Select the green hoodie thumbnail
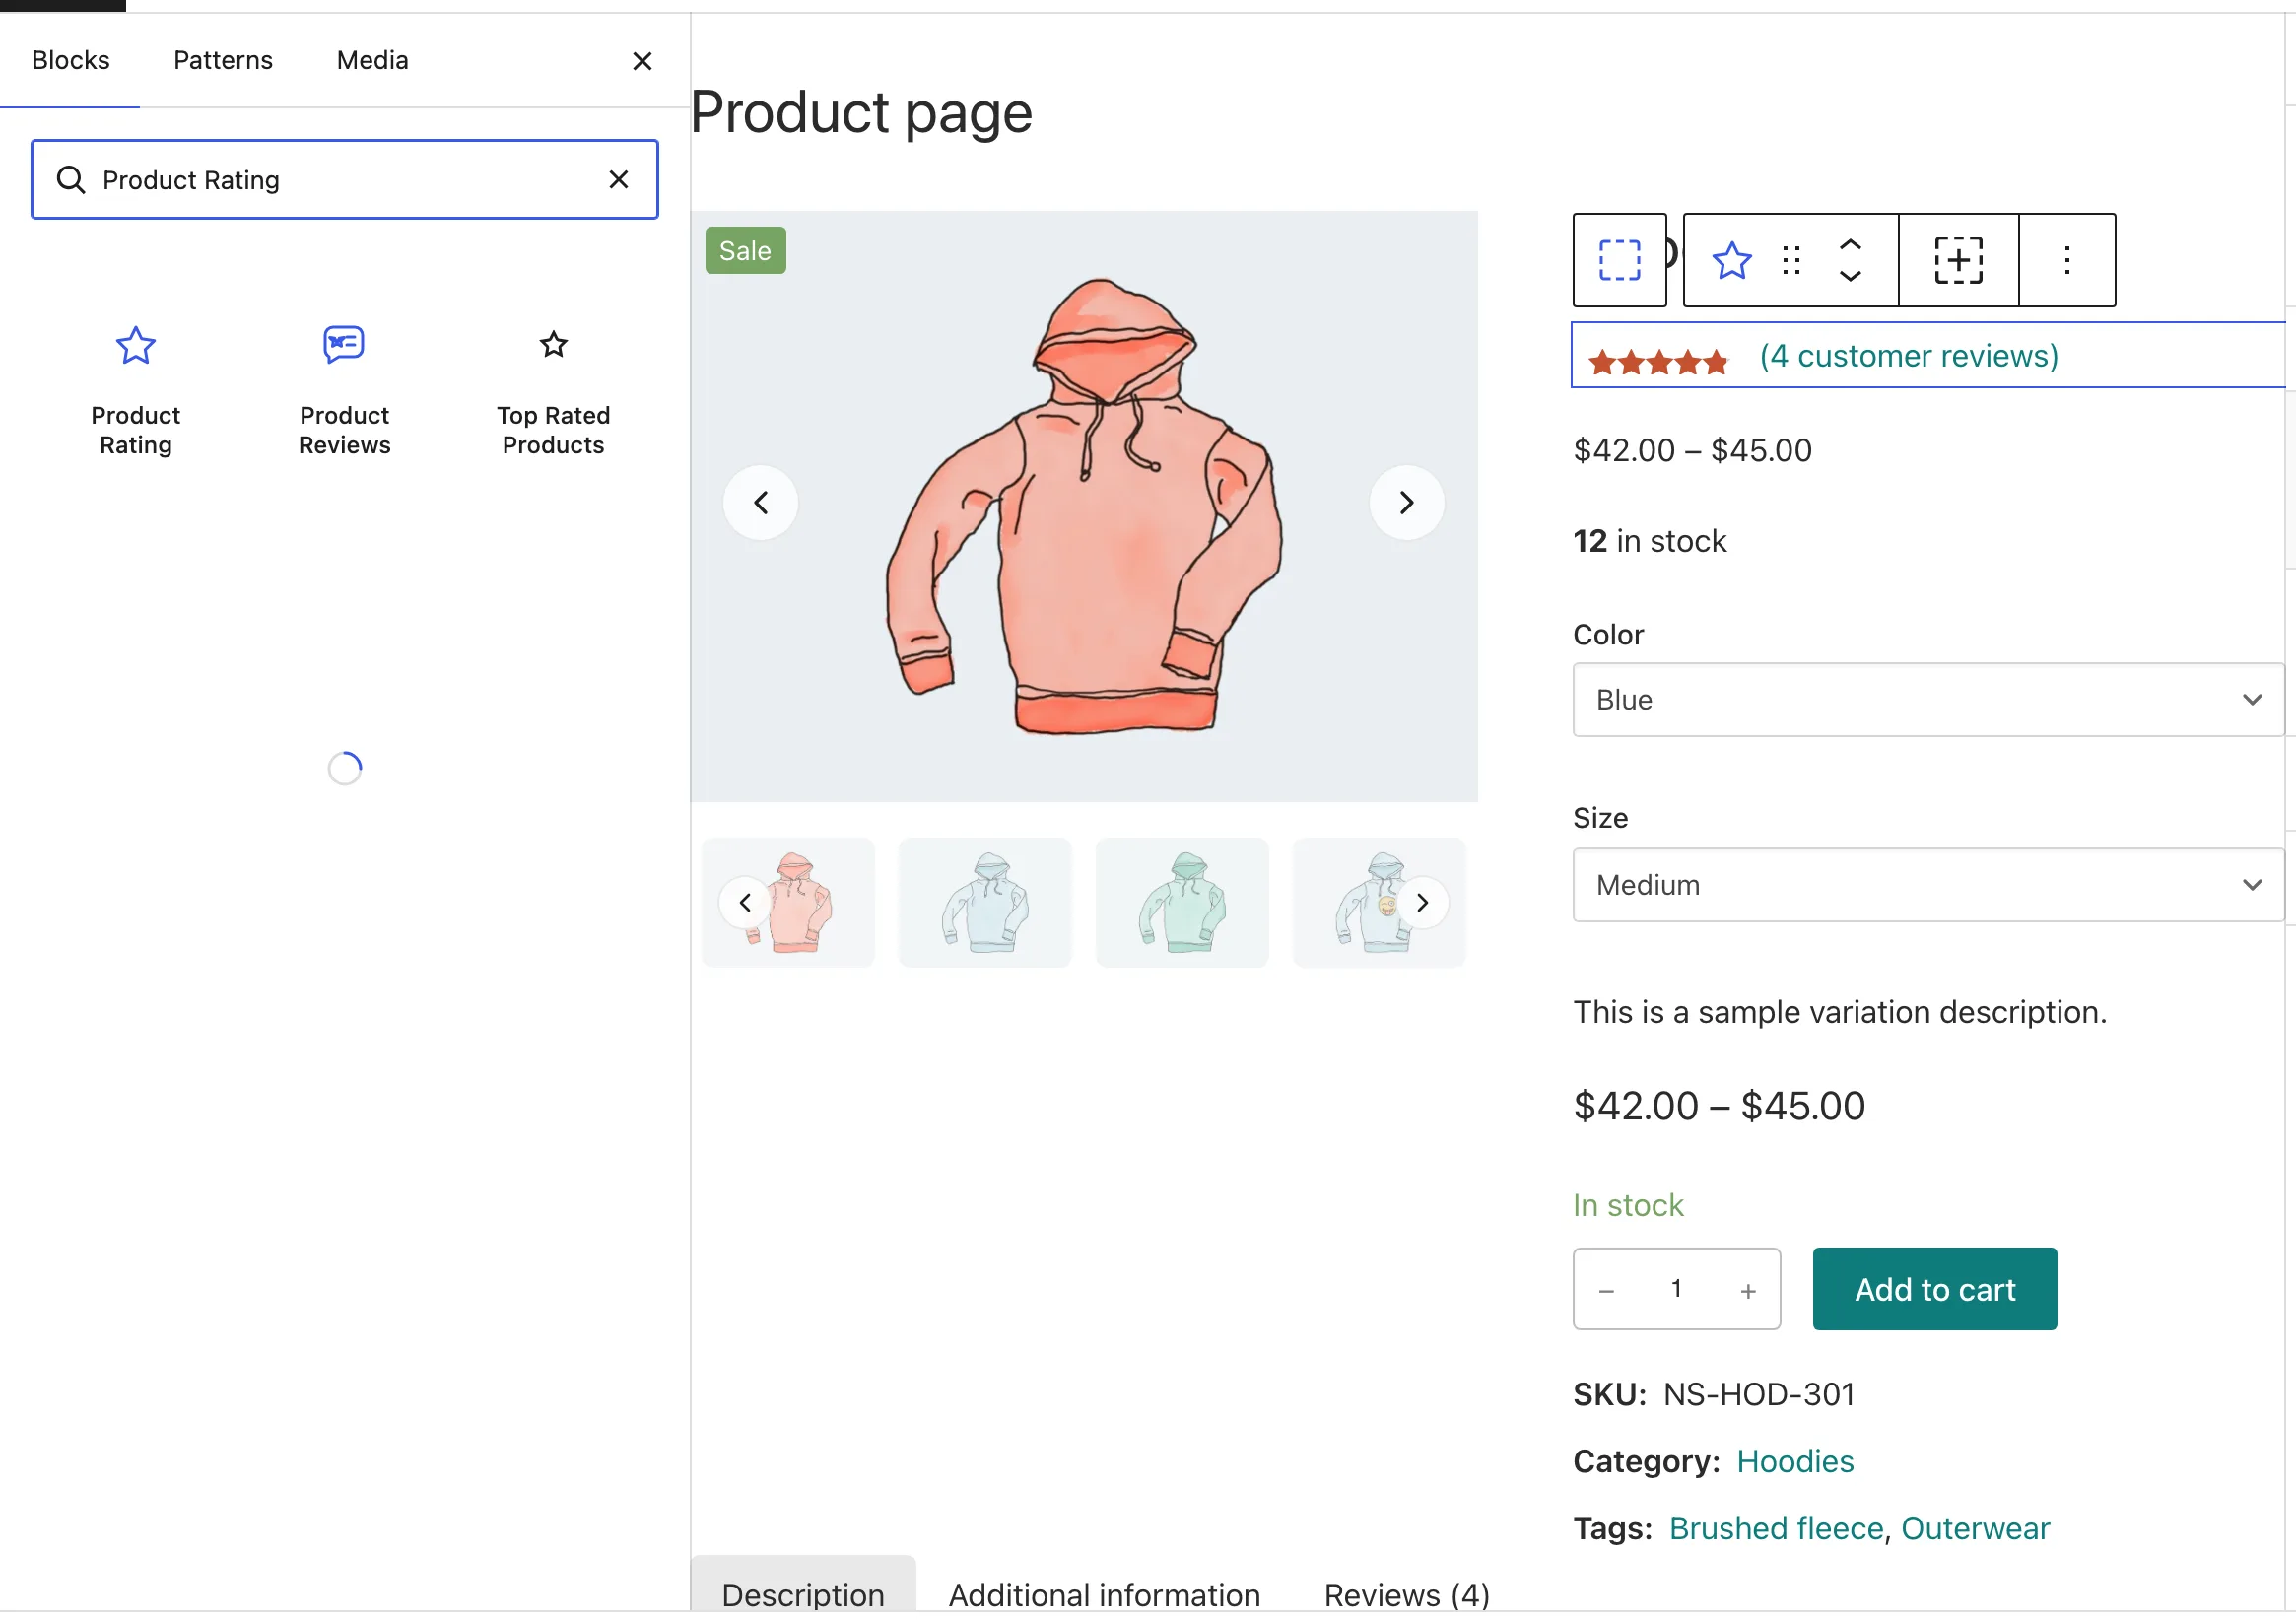This screenshot has width=2296, height=1622. (1182, 903)
